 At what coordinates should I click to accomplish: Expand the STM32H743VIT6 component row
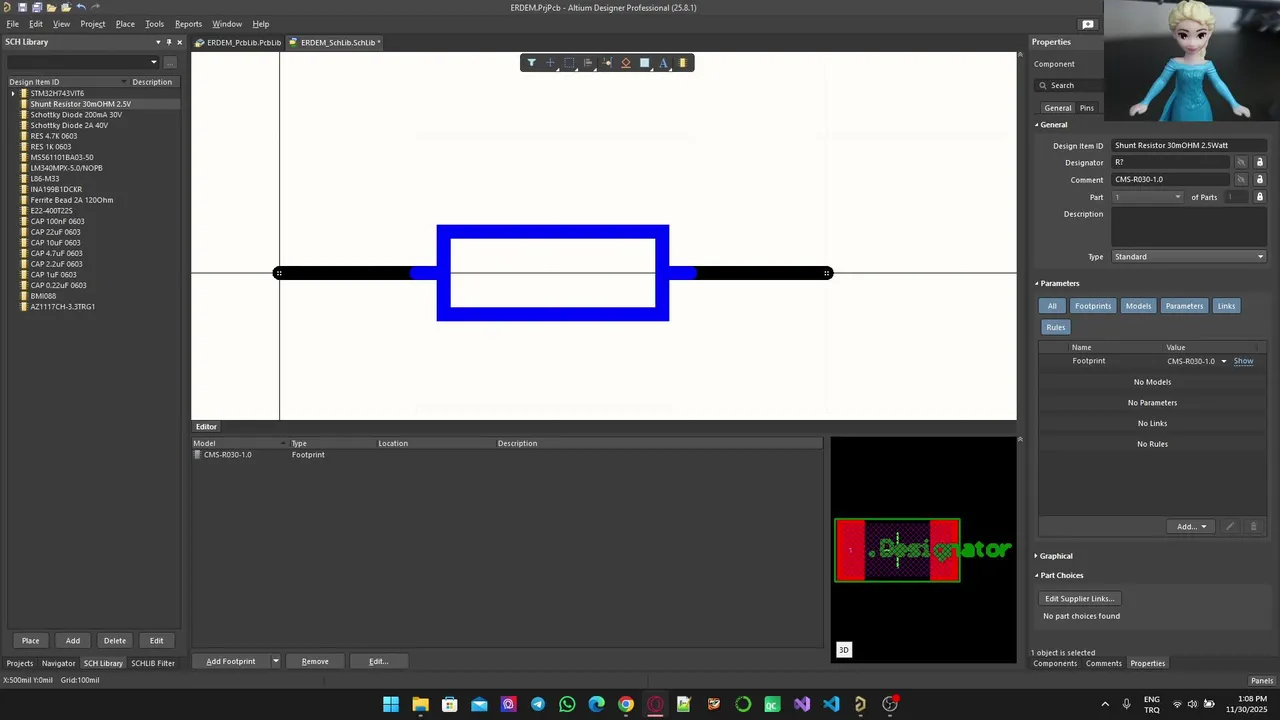point(13,93)
